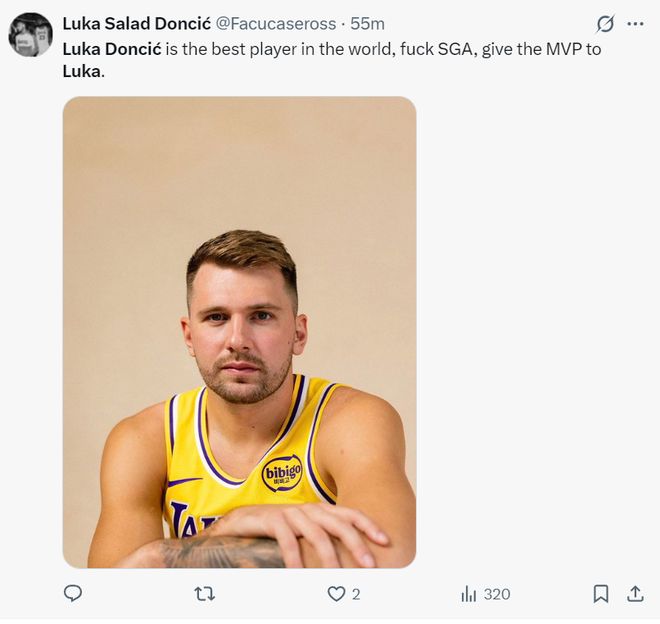
Task: Repost this tweet using the retweet icon
Action: pyautogui.click(x=204, y=594)
